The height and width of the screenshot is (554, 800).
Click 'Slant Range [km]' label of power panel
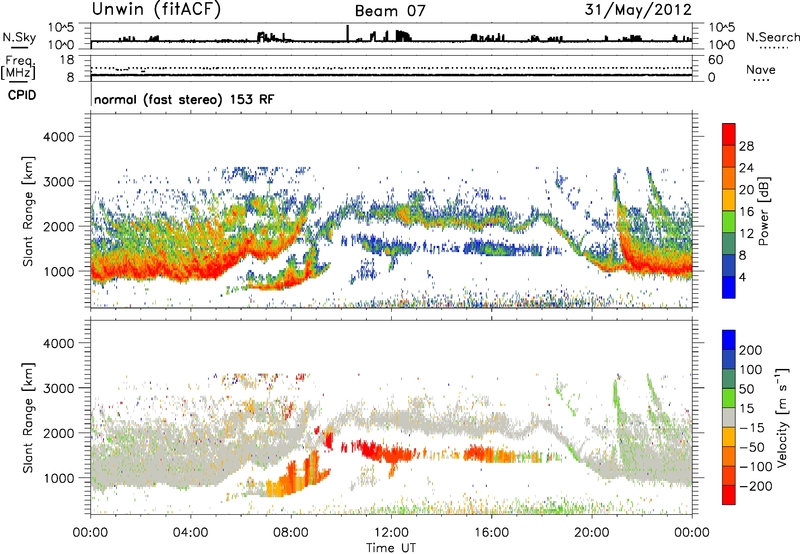(28, 211)
